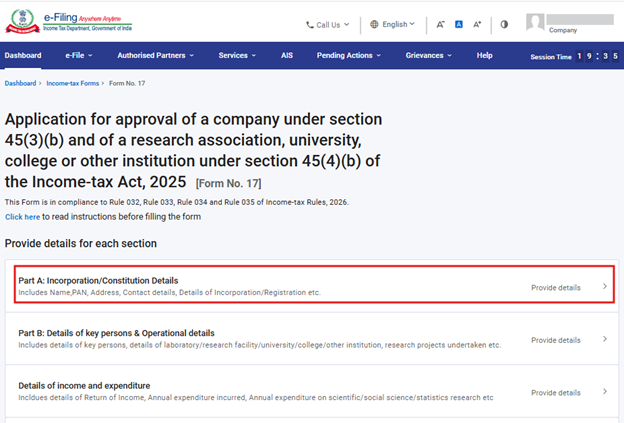The height and width of the screenshot is (423, 624).
Task: Click the increase font size icon
Action: [477, 24]
